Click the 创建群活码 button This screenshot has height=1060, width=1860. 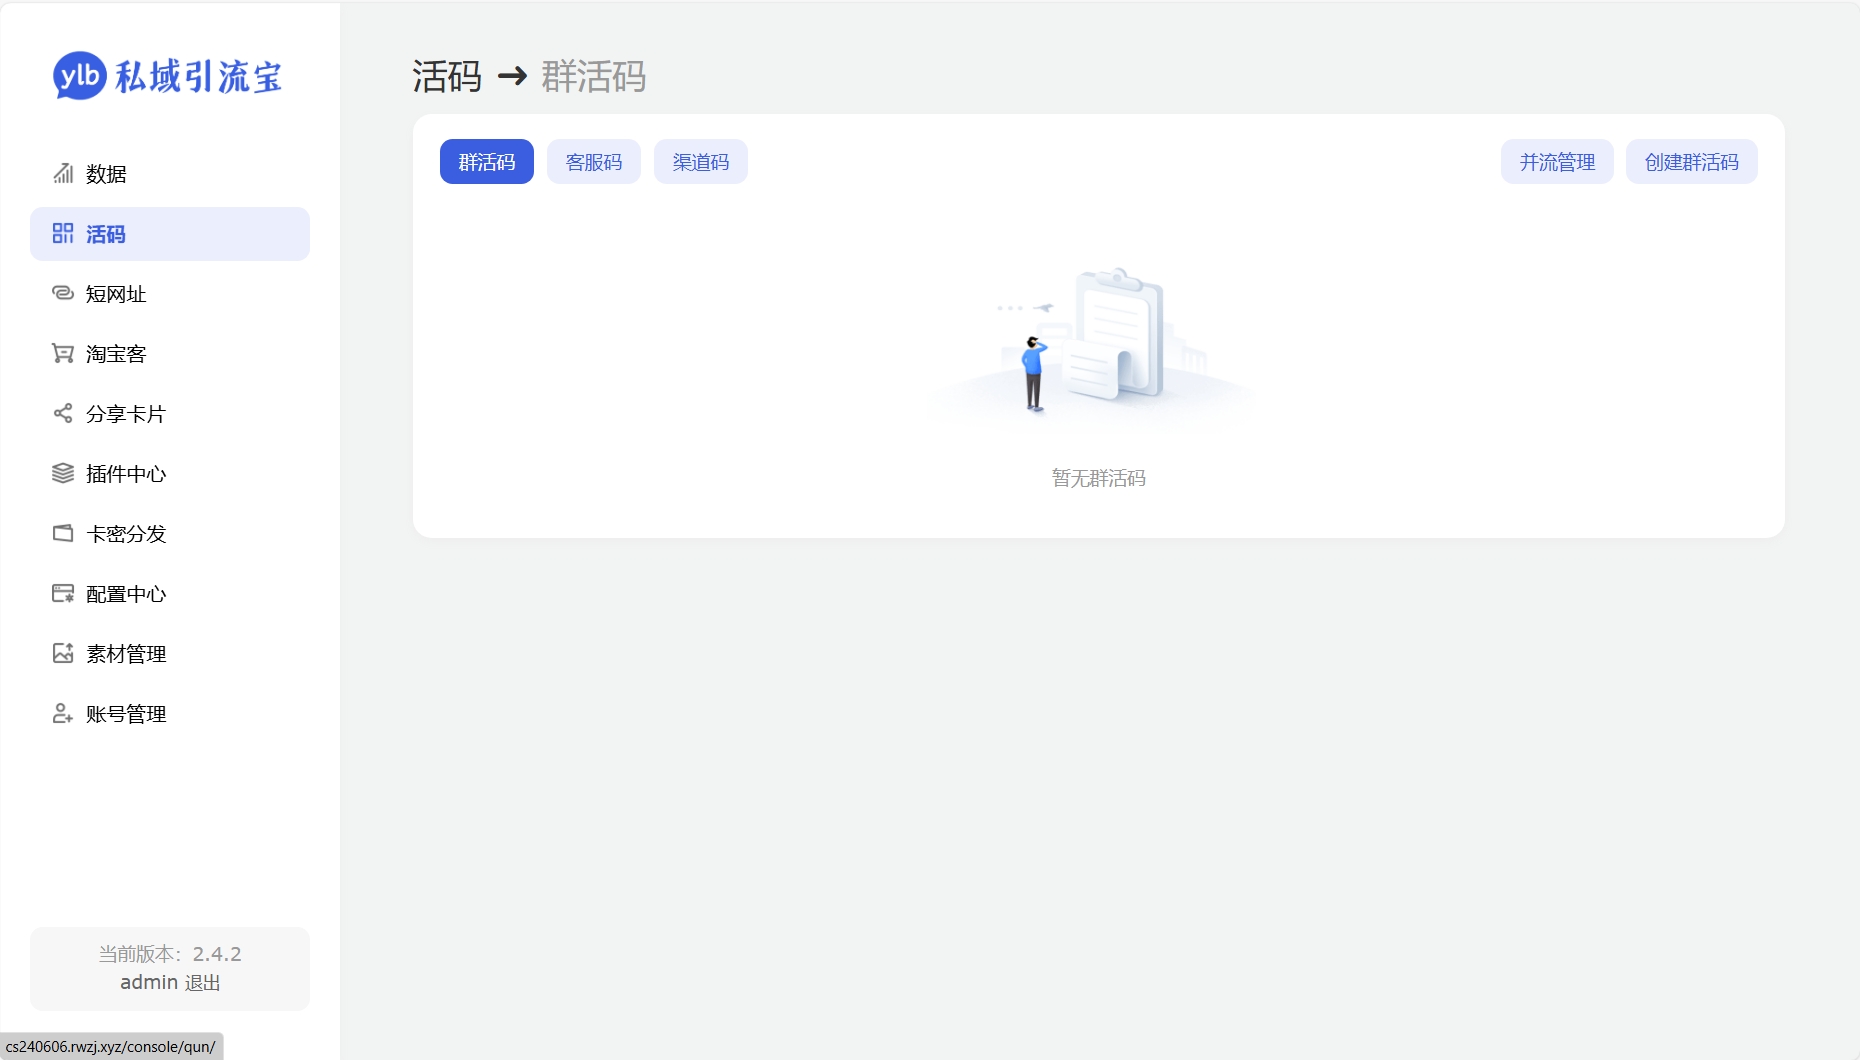[1691, 162]
